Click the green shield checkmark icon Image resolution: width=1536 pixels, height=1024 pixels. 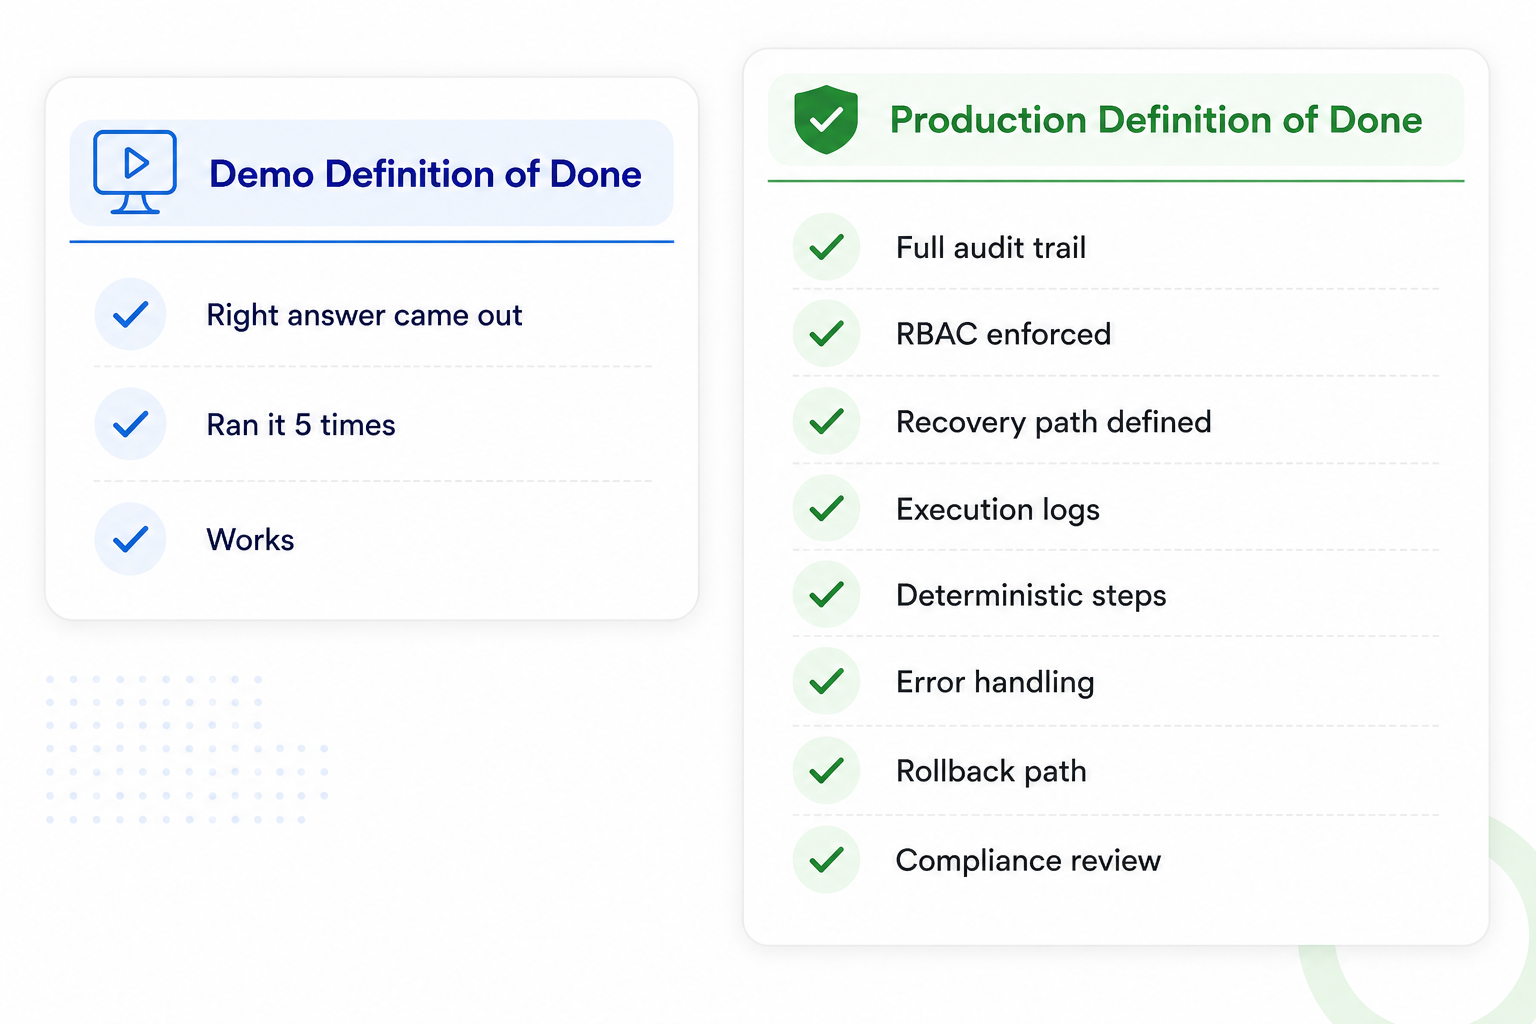coord(826,120)
